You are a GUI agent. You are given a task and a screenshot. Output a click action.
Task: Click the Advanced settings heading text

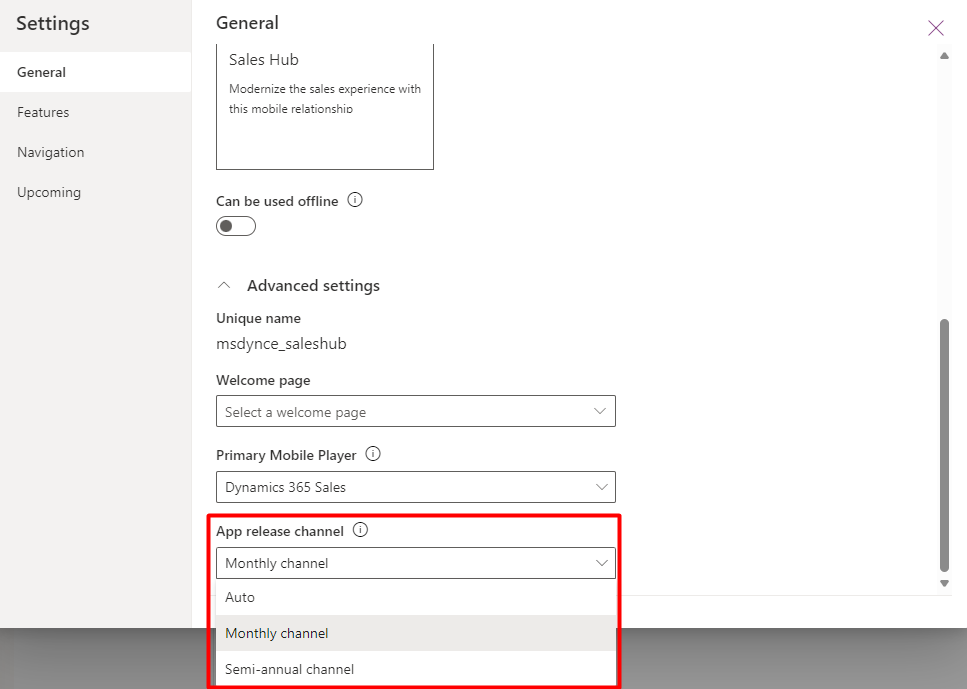(313, 286)
